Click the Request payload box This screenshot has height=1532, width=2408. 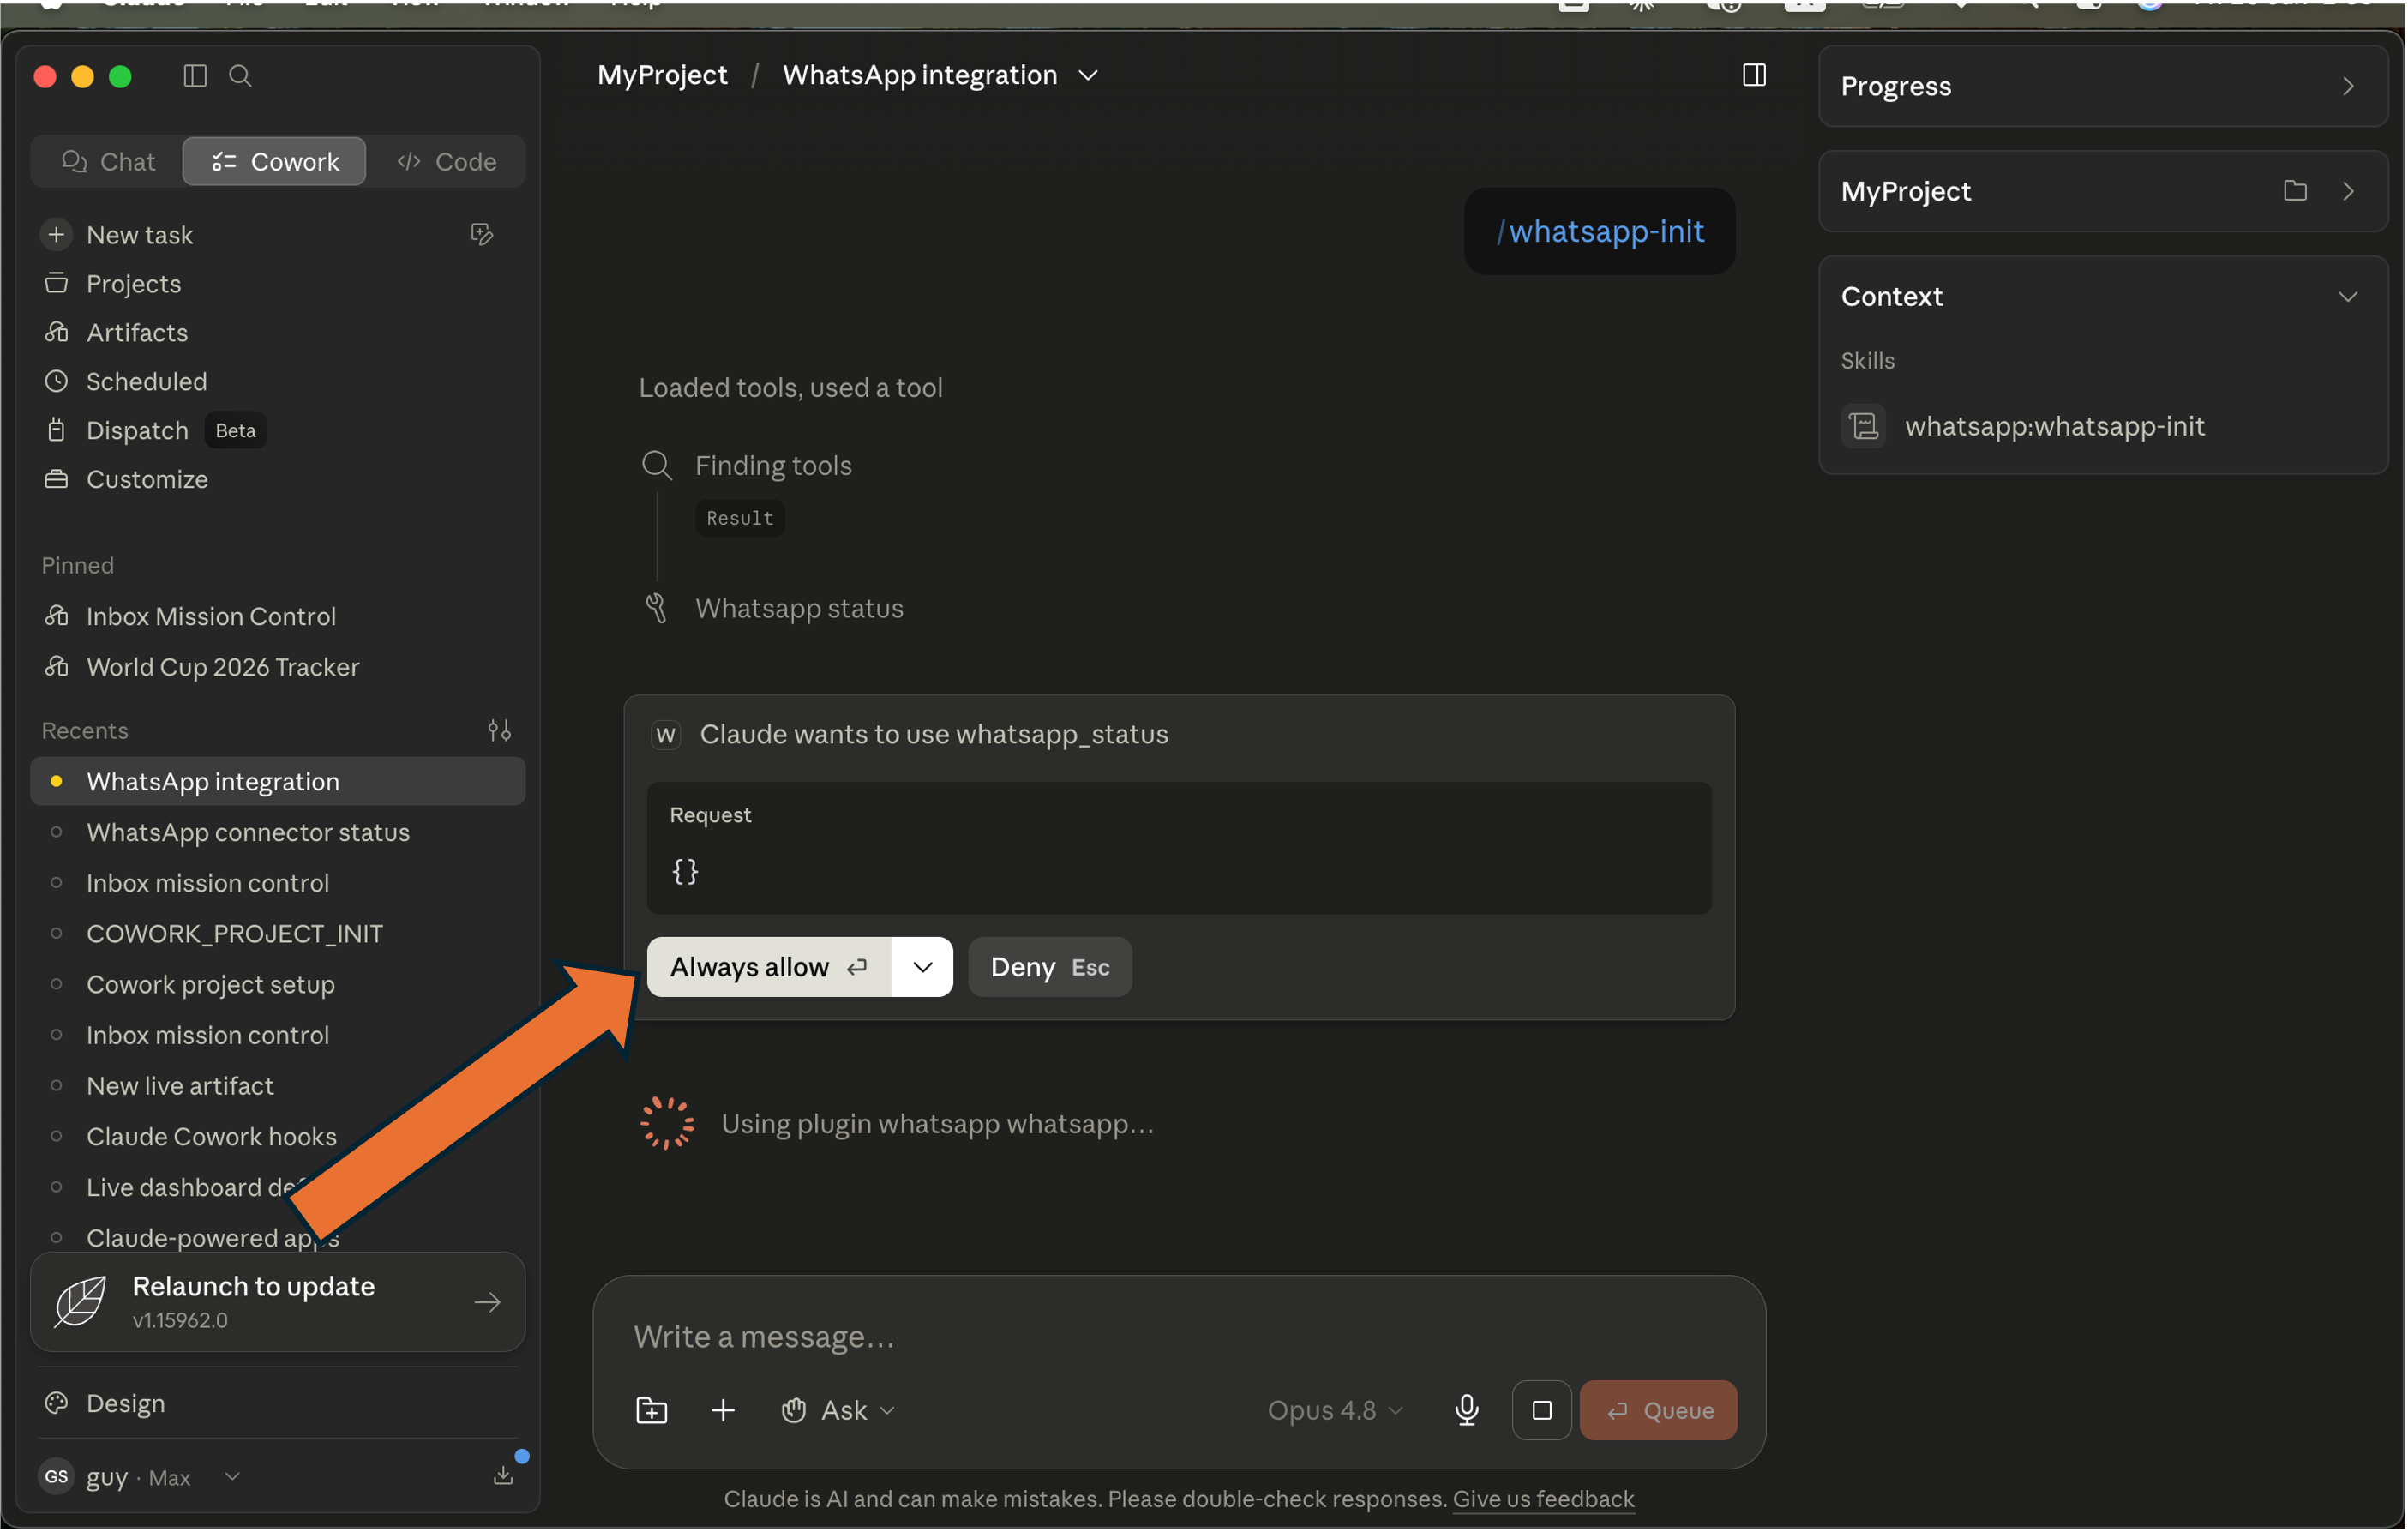(1179, 848)
